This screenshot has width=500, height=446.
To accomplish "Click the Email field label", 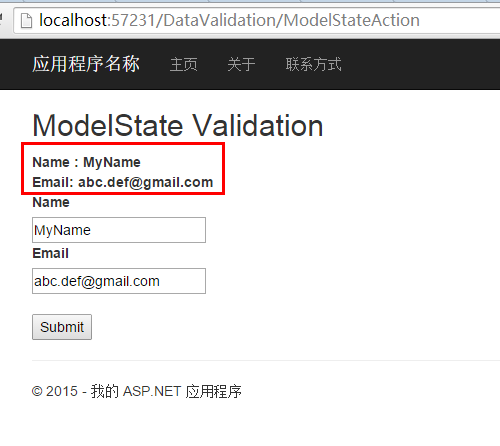I will tap(50, 253).
